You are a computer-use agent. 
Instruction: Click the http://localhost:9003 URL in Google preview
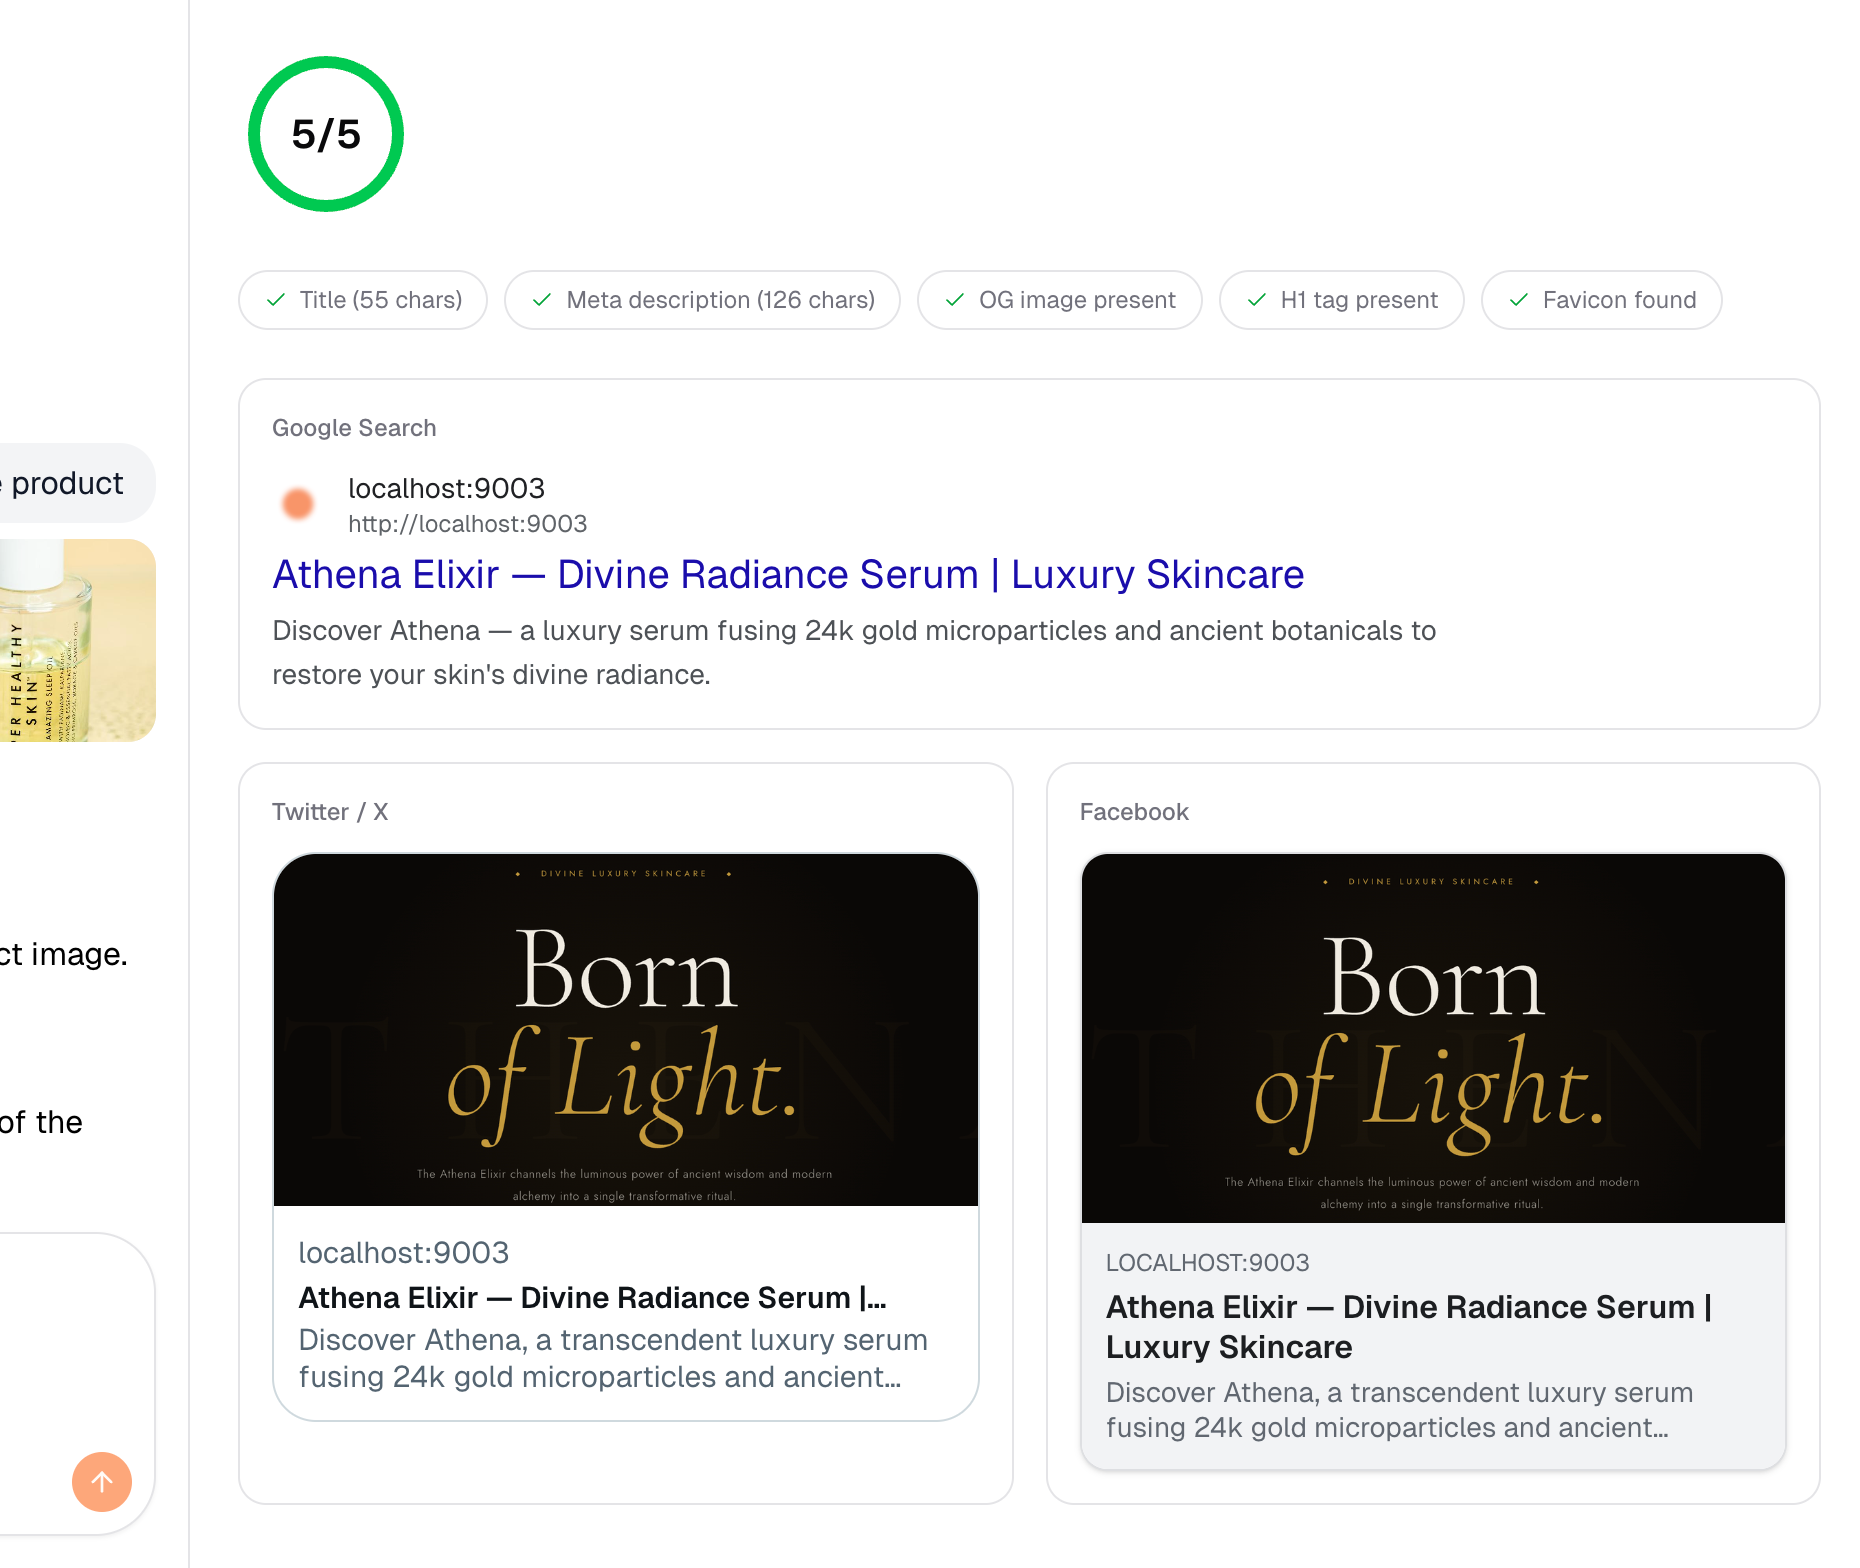click(x=467, y=524)
